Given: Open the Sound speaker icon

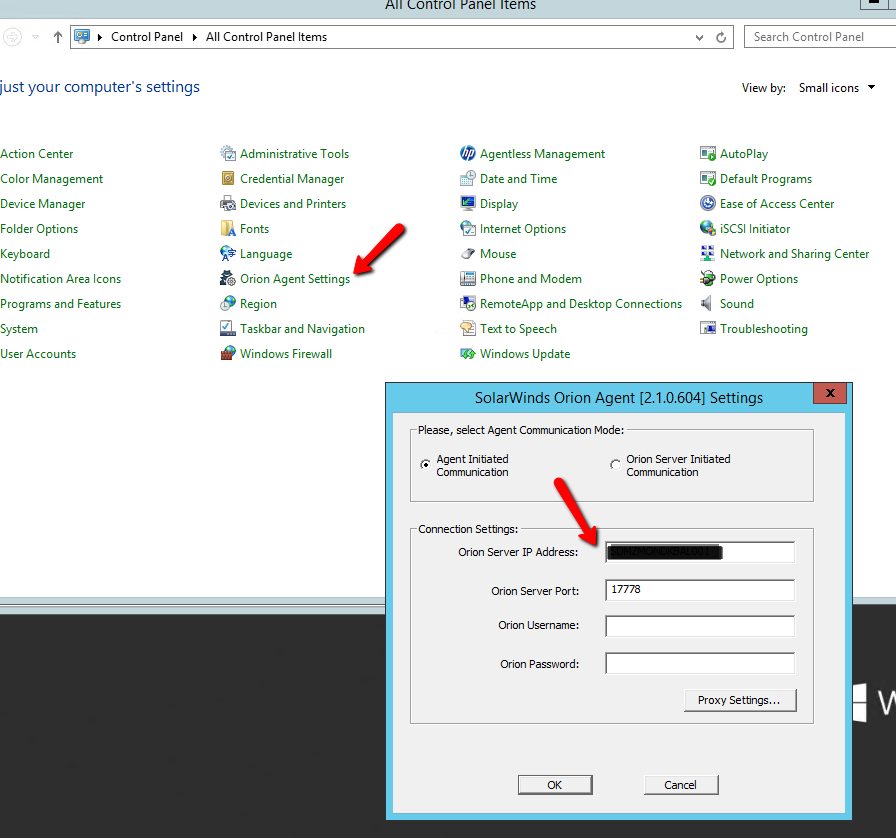Looking at the screenshot, I should click(708, 304).
